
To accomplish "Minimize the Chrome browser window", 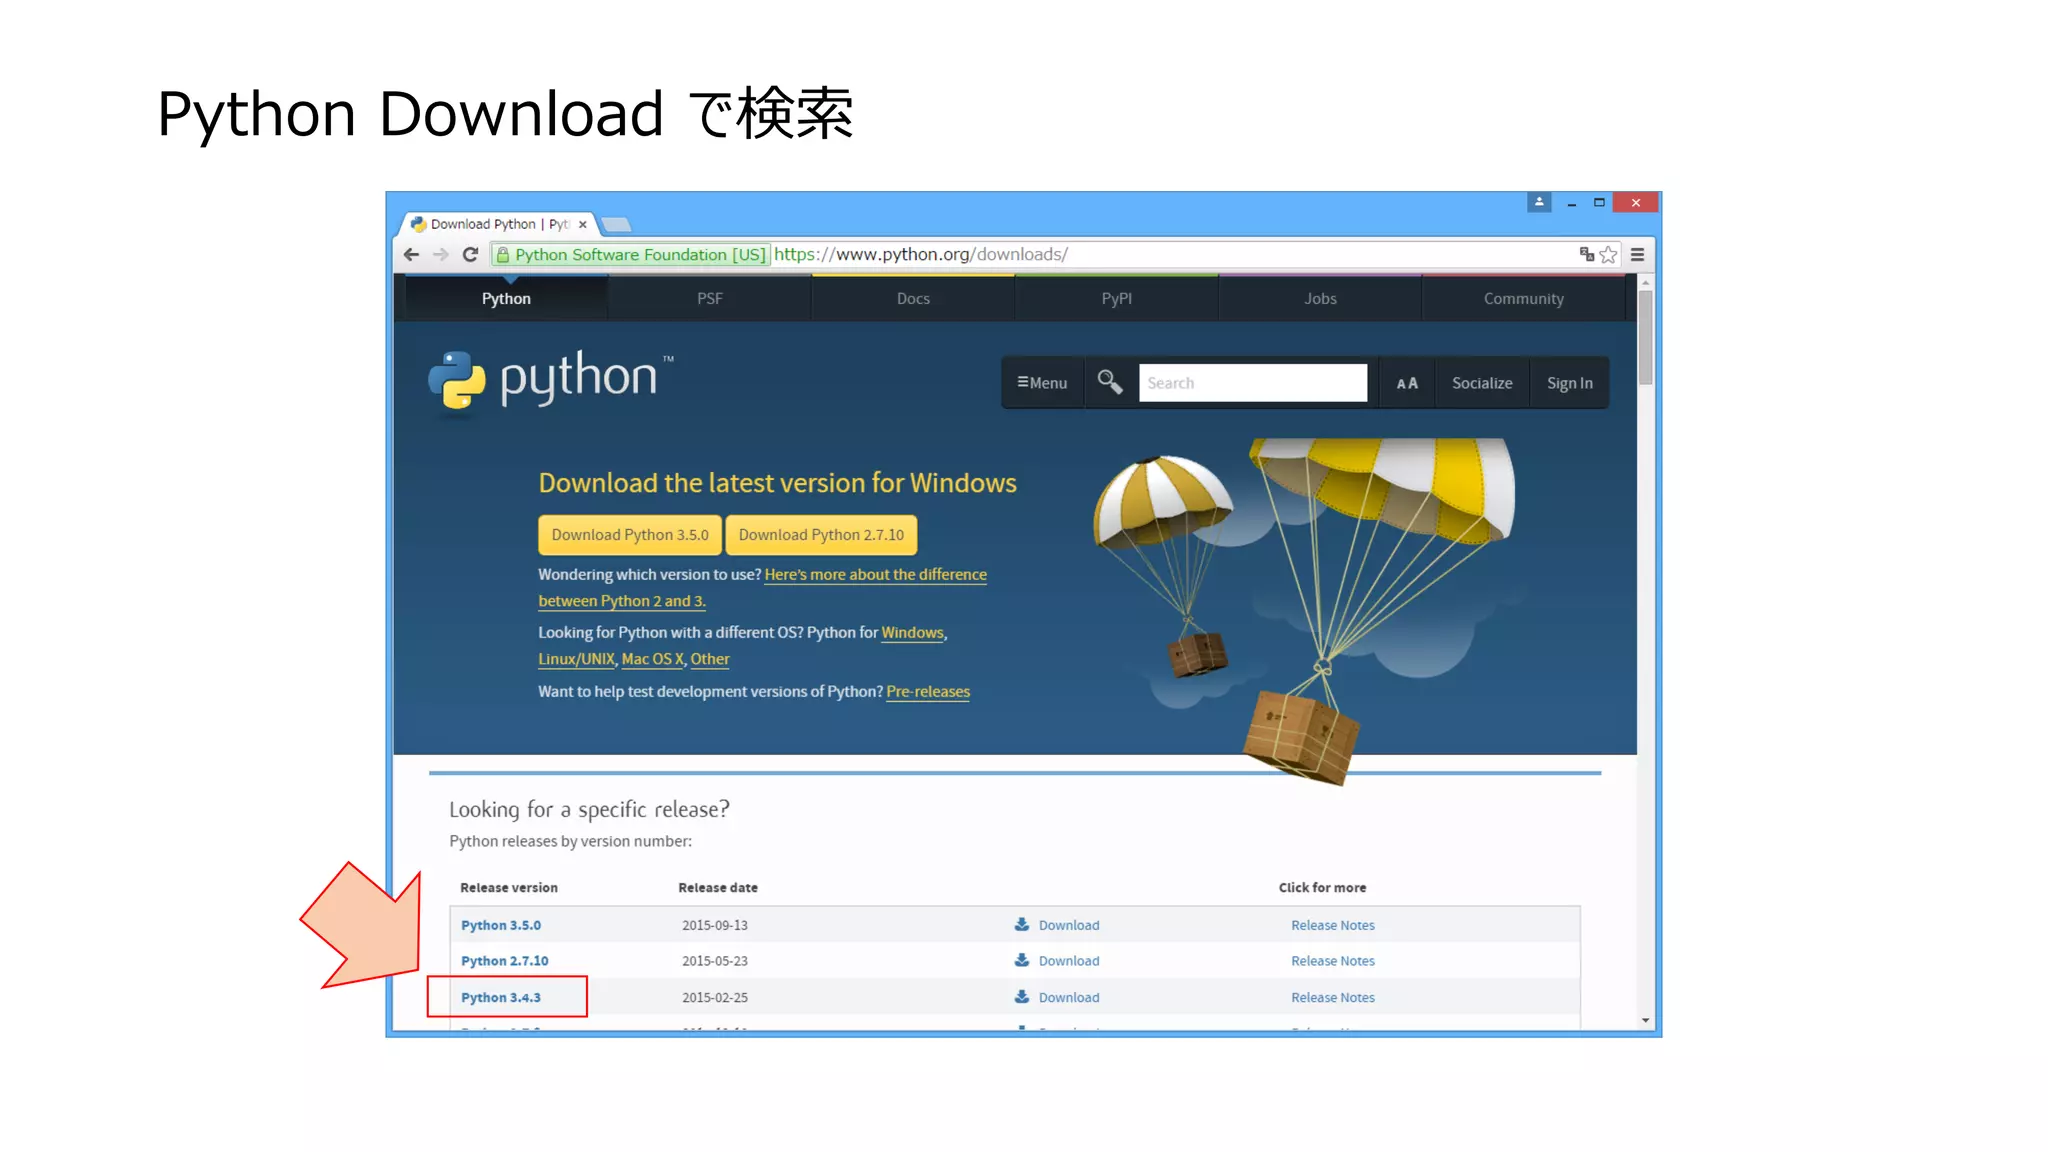I will [1572, 203].
